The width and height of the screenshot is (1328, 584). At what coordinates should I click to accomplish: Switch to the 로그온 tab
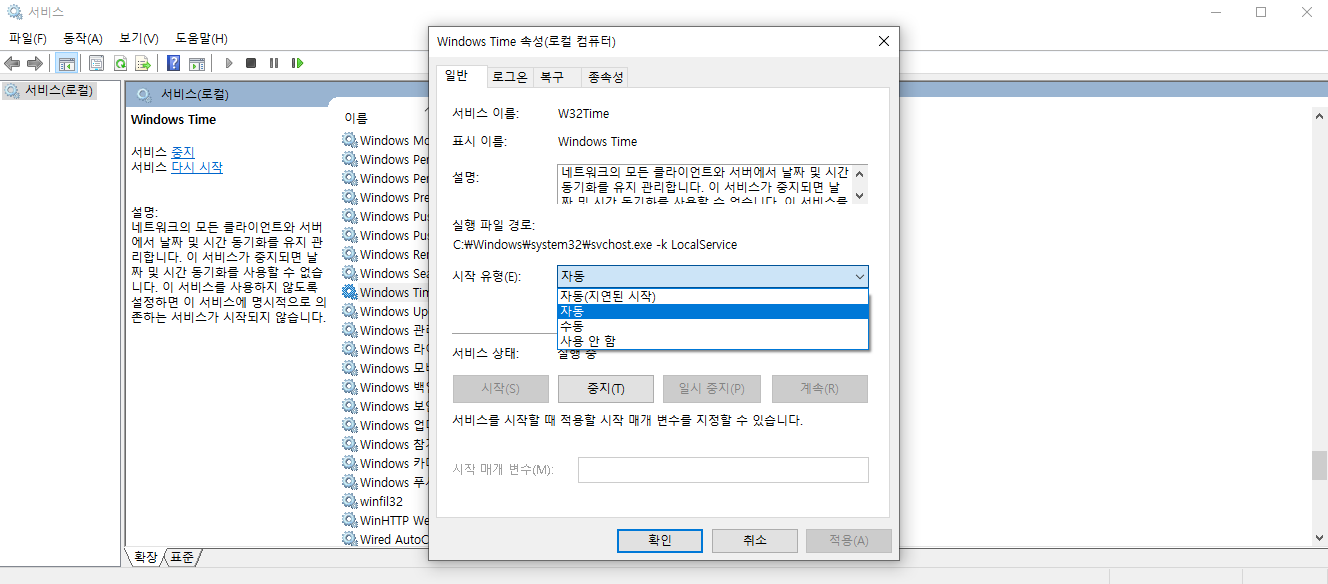click(509, 77)
